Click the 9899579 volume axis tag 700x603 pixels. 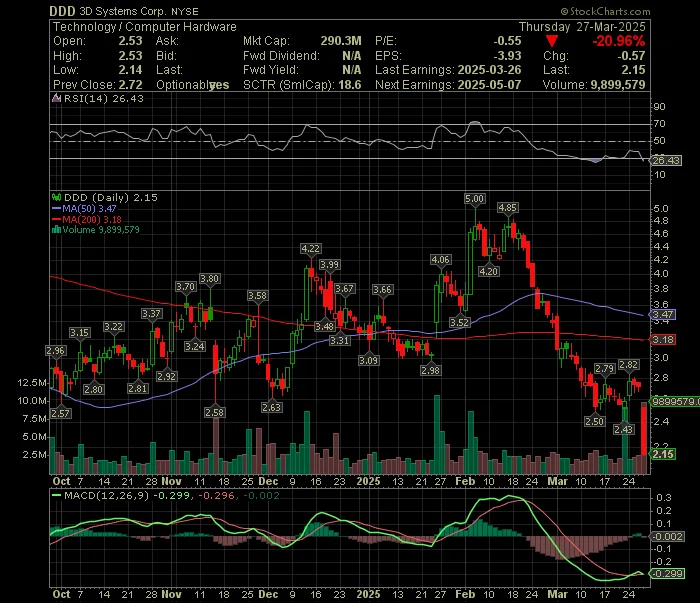click(675, 402)
